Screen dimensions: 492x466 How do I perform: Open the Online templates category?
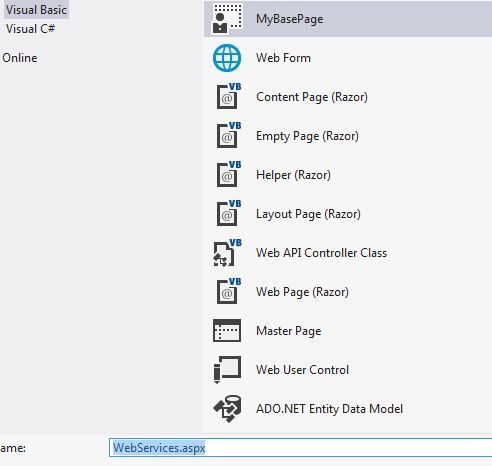[20, 58]
